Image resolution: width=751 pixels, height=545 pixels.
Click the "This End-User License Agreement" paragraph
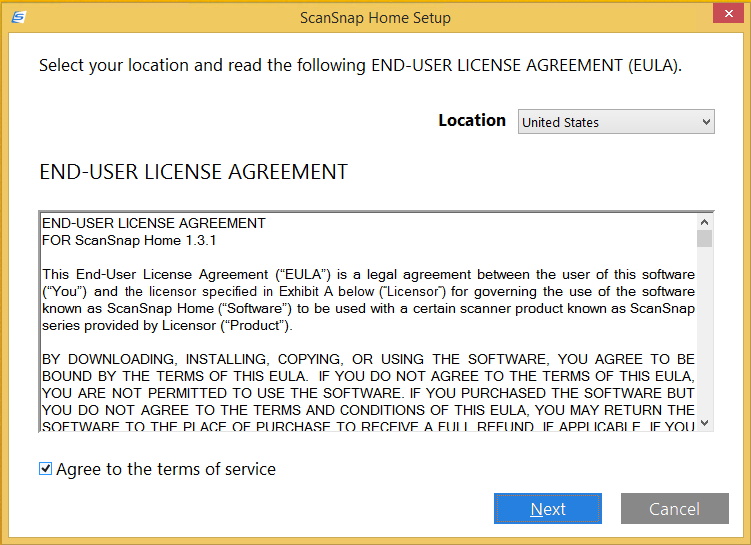tap(368, 300)
